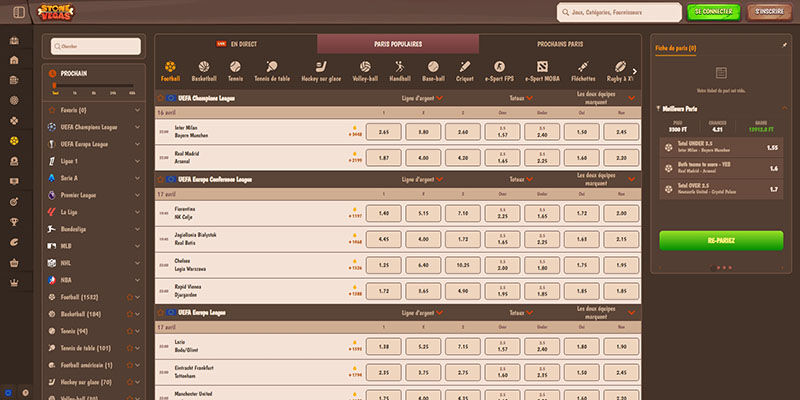The height and width of the screenshot is (400, 800).
Task: Star the Hockey sur glace (70) entry
Action: (x=130, y=382)
